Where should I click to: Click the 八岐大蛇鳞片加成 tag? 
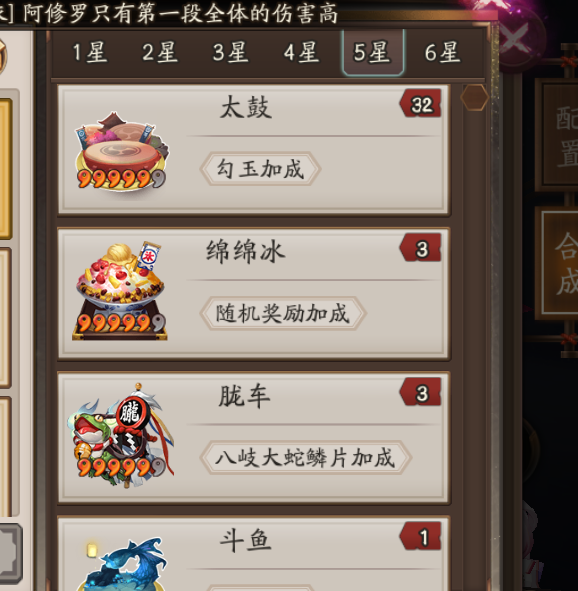point(306,458)
